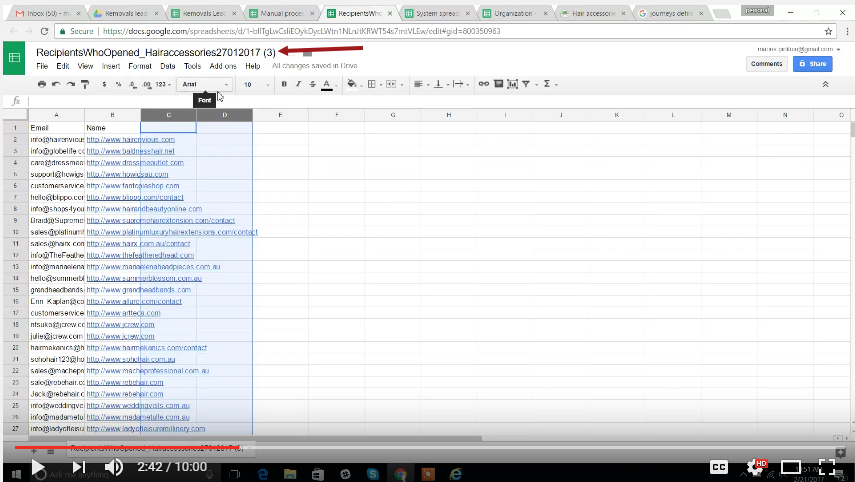Image resolution: width=855 pixels, height=482 pixels.
Task: Click the Comments button
Action: point(766,63)
